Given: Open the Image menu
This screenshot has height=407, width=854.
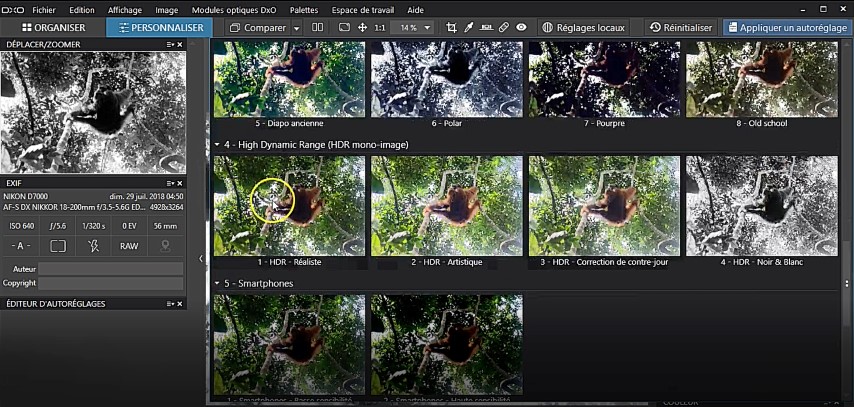Looking at the screenshot, I should click(167, 10).
